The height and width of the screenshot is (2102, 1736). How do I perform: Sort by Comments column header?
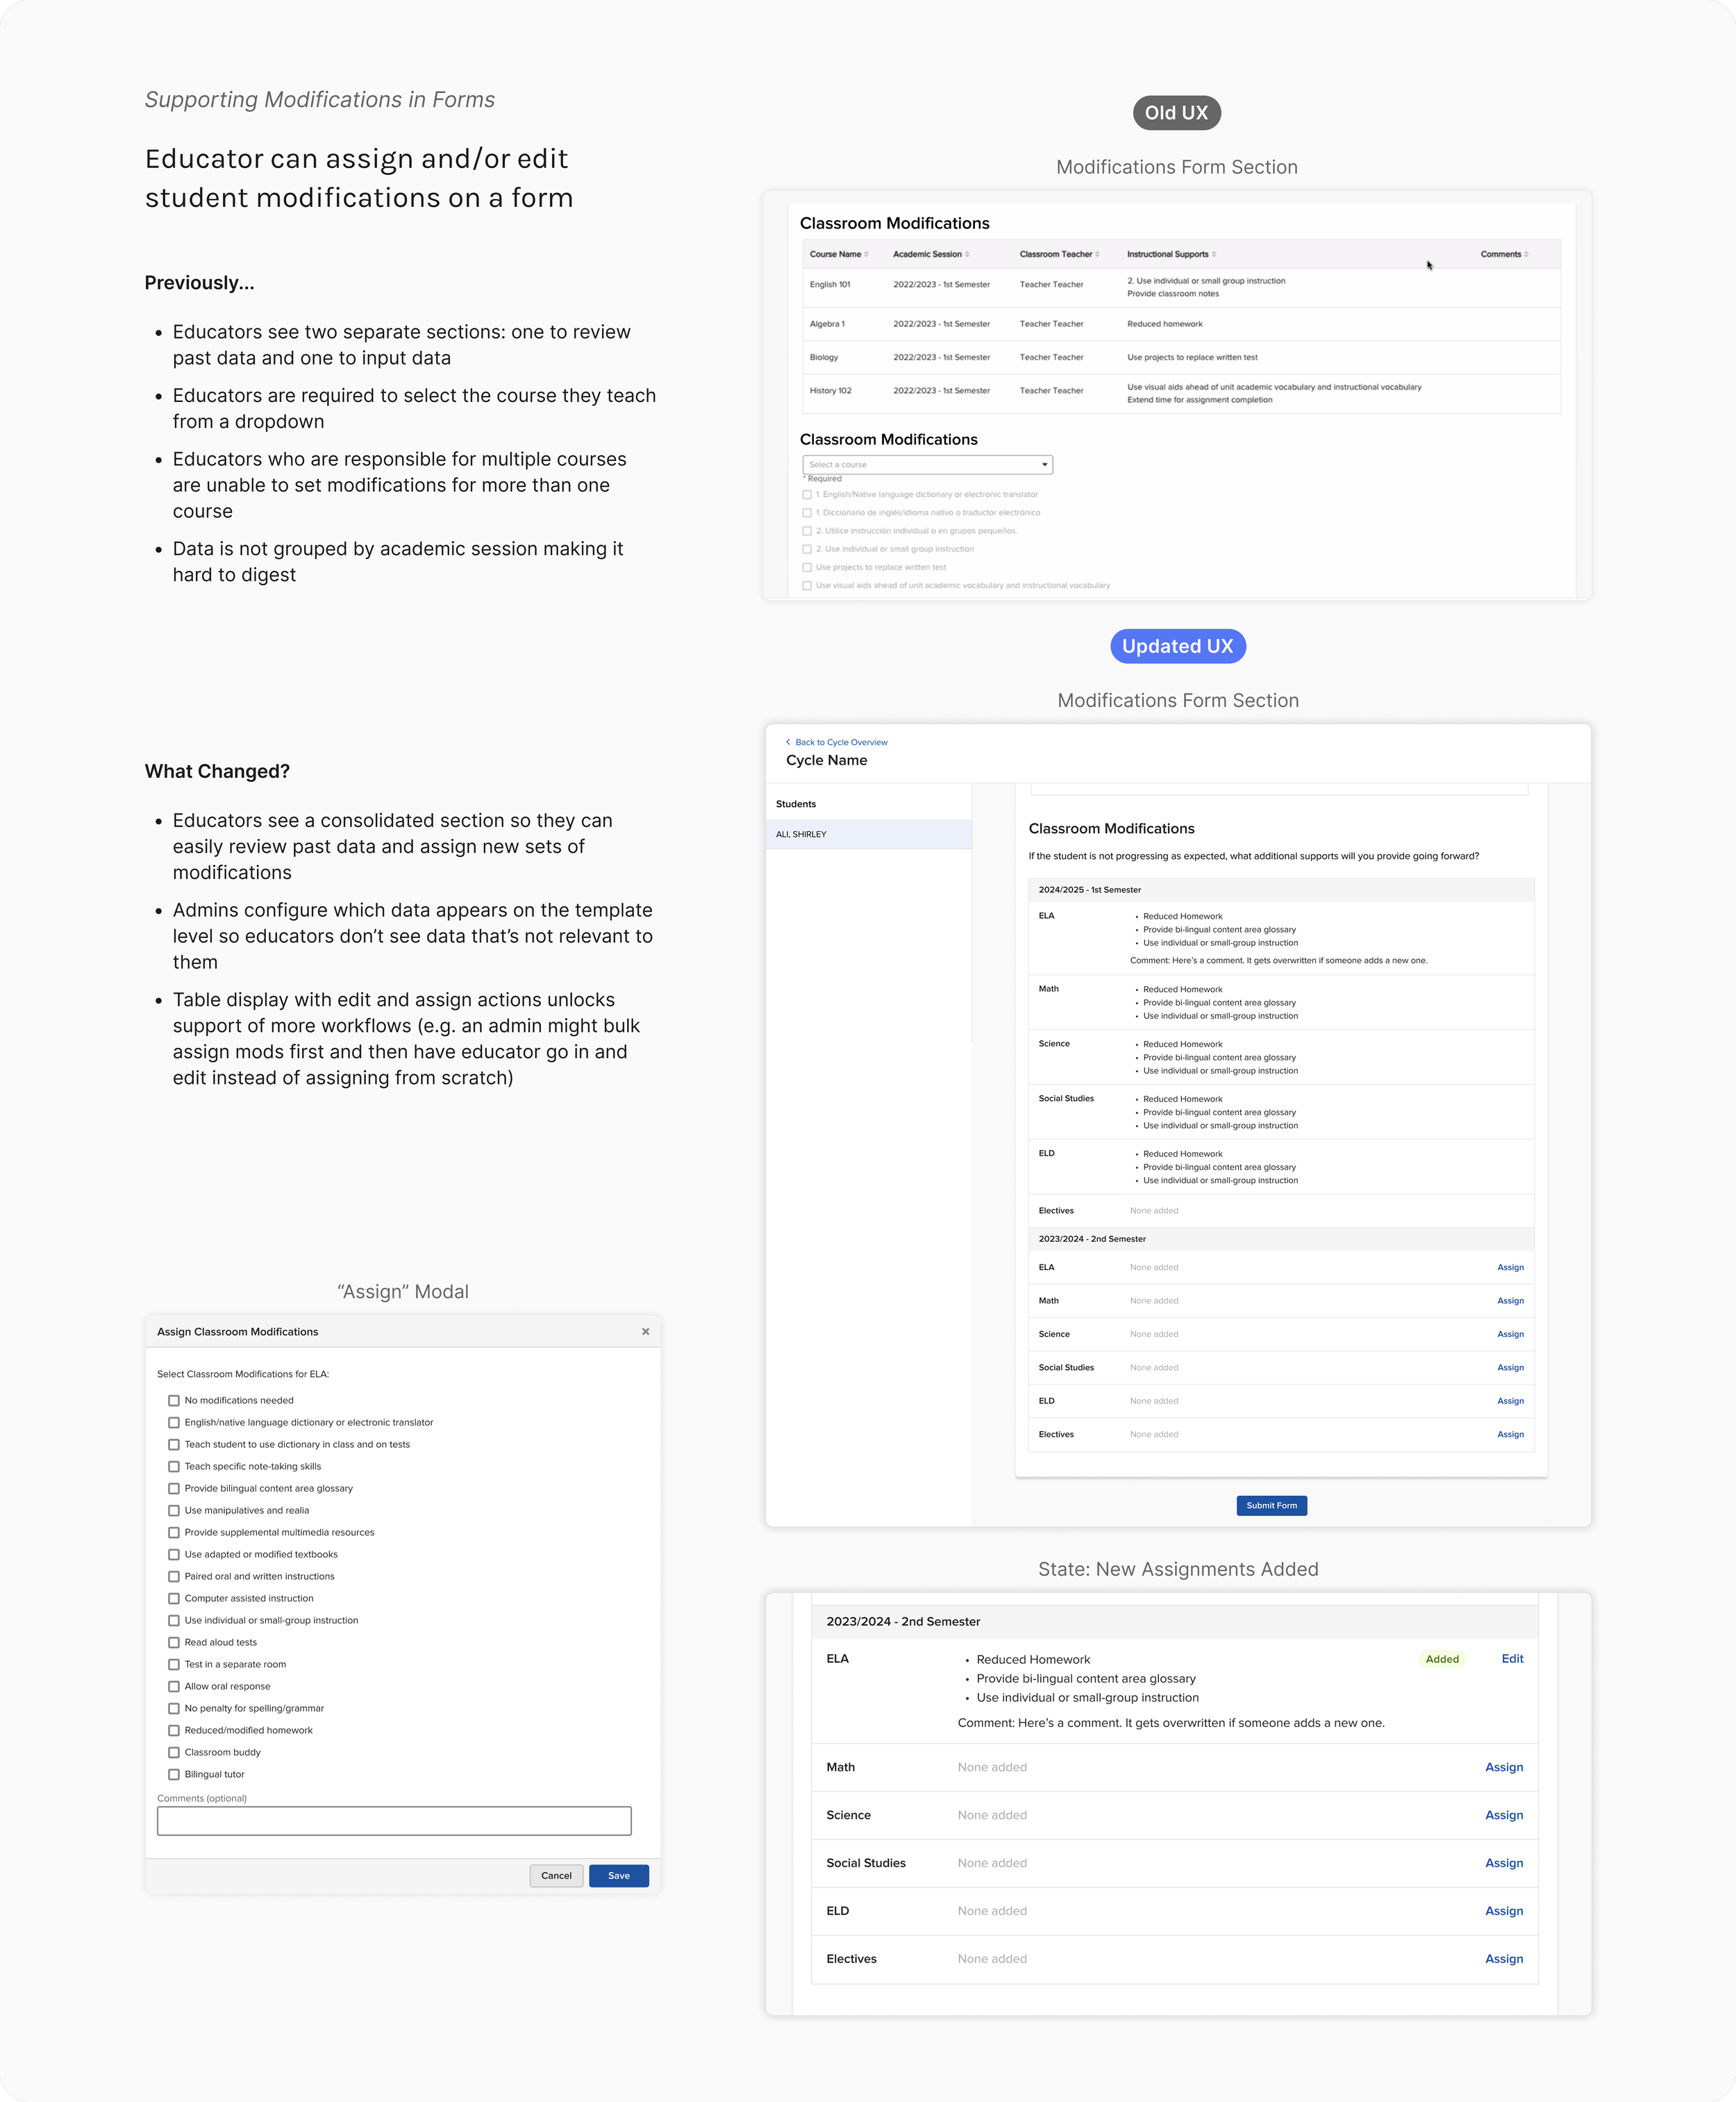(1503, 254)
